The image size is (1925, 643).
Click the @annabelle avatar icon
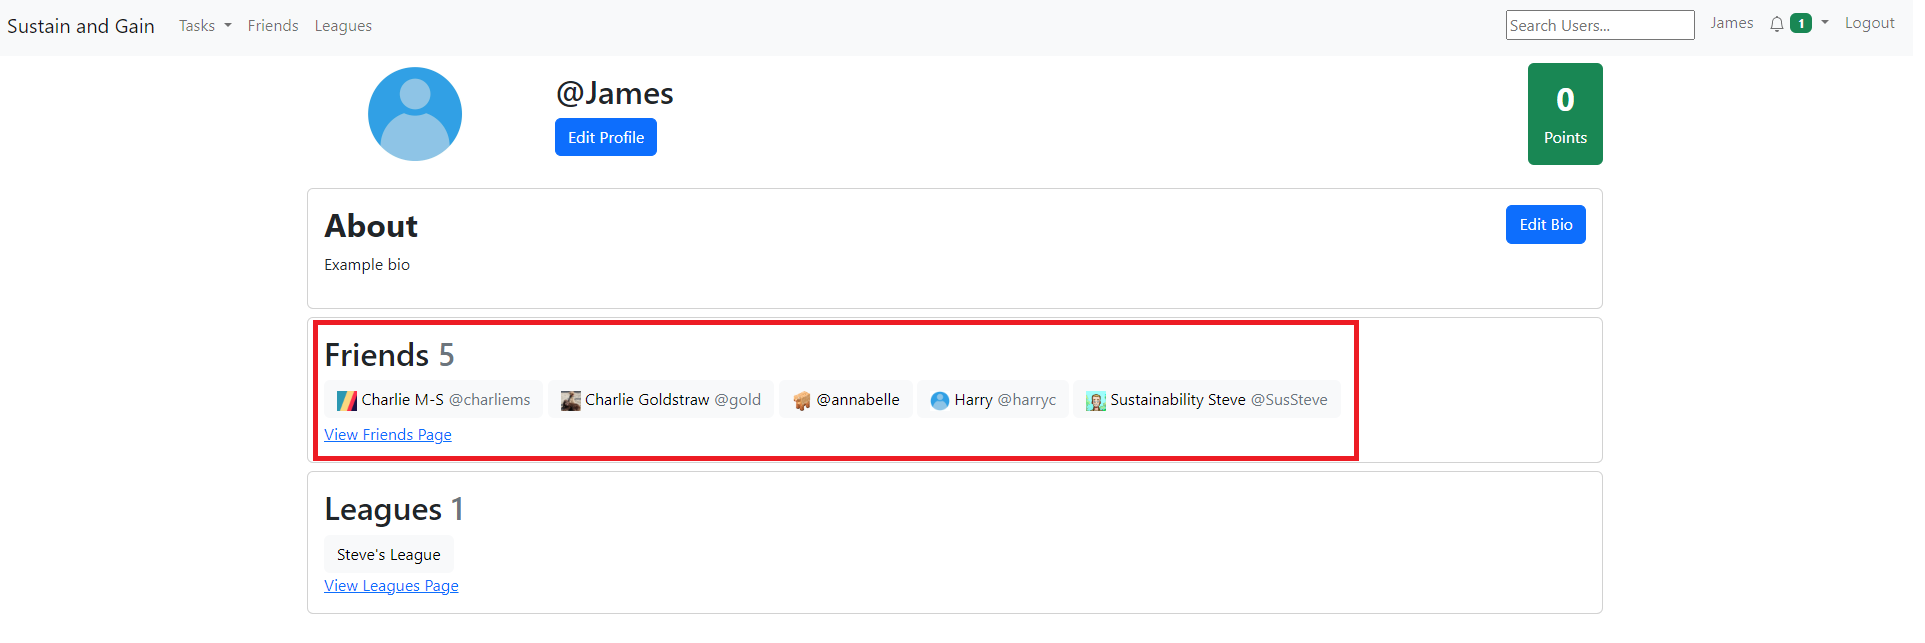coord(802,400)
